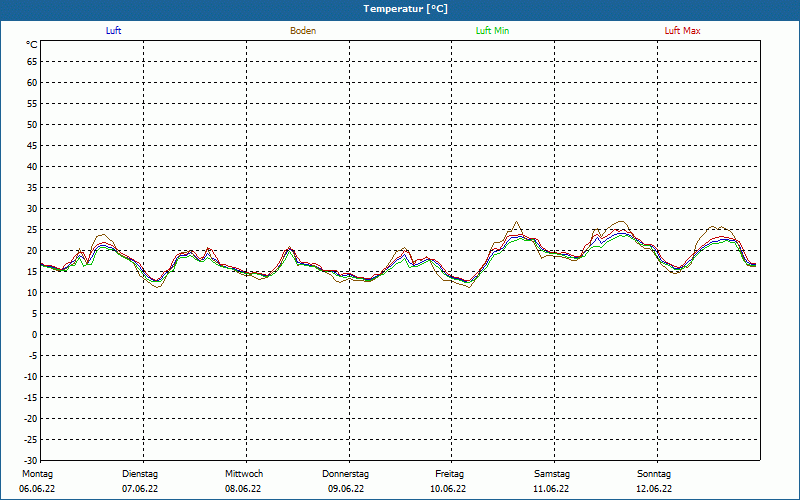
Task: Click the date 12.06.22
Action: coord(654,489)
